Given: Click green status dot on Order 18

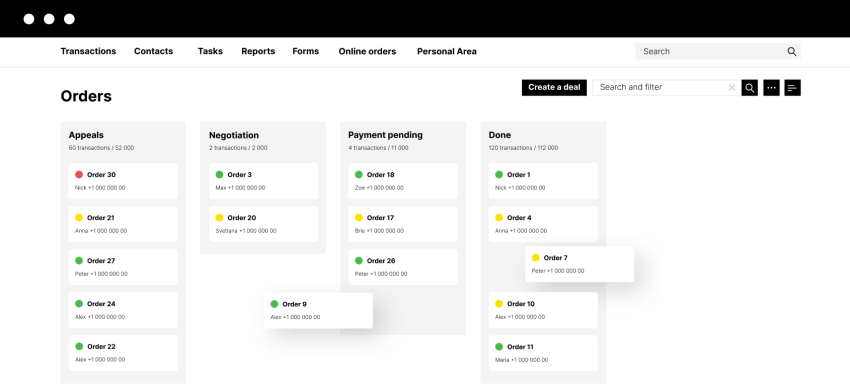Looking at the screenshot, I should (x=359, y=175).
